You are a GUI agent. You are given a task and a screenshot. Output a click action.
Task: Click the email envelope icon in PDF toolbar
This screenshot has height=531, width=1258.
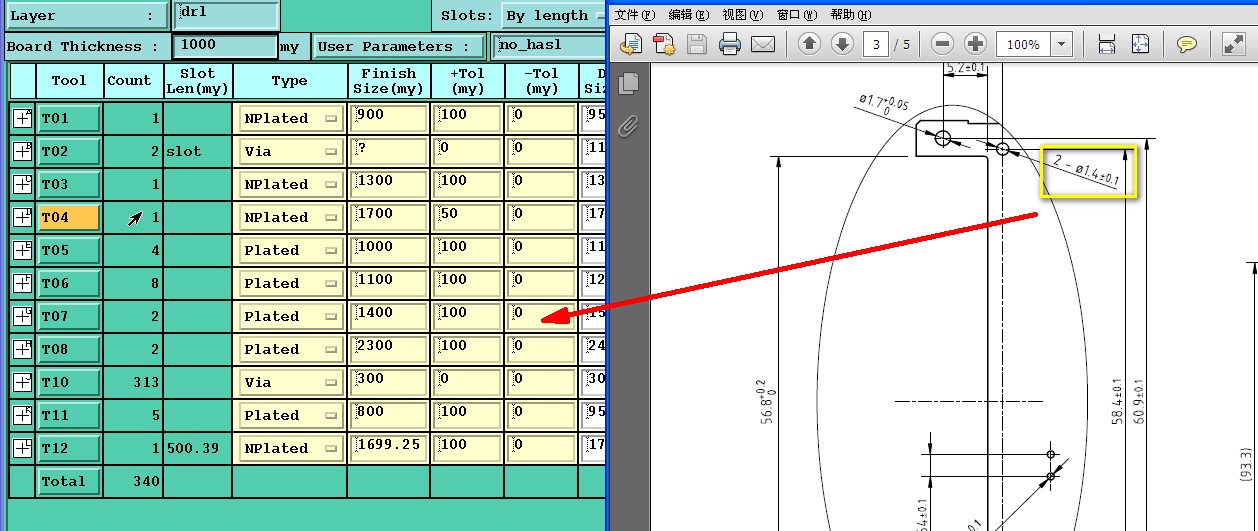763,44
